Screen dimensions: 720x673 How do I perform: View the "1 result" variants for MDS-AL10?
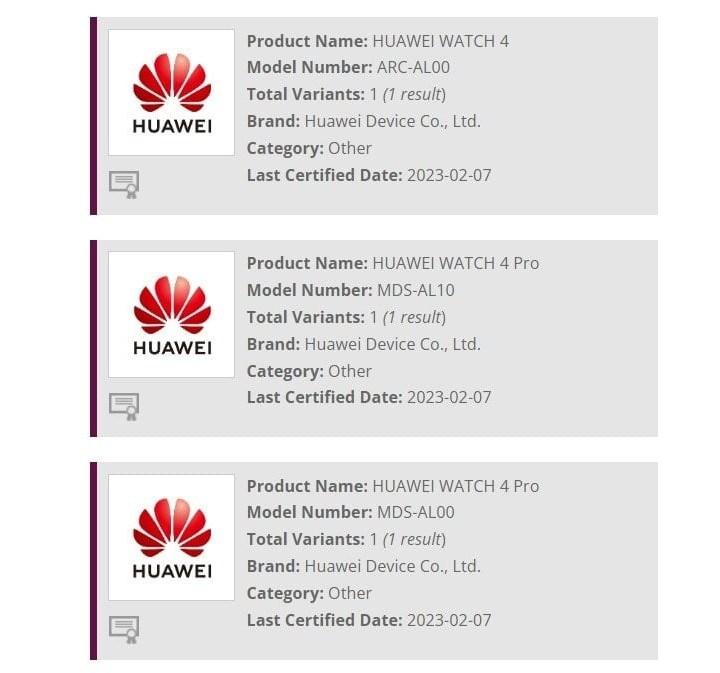tap(414, 317)
